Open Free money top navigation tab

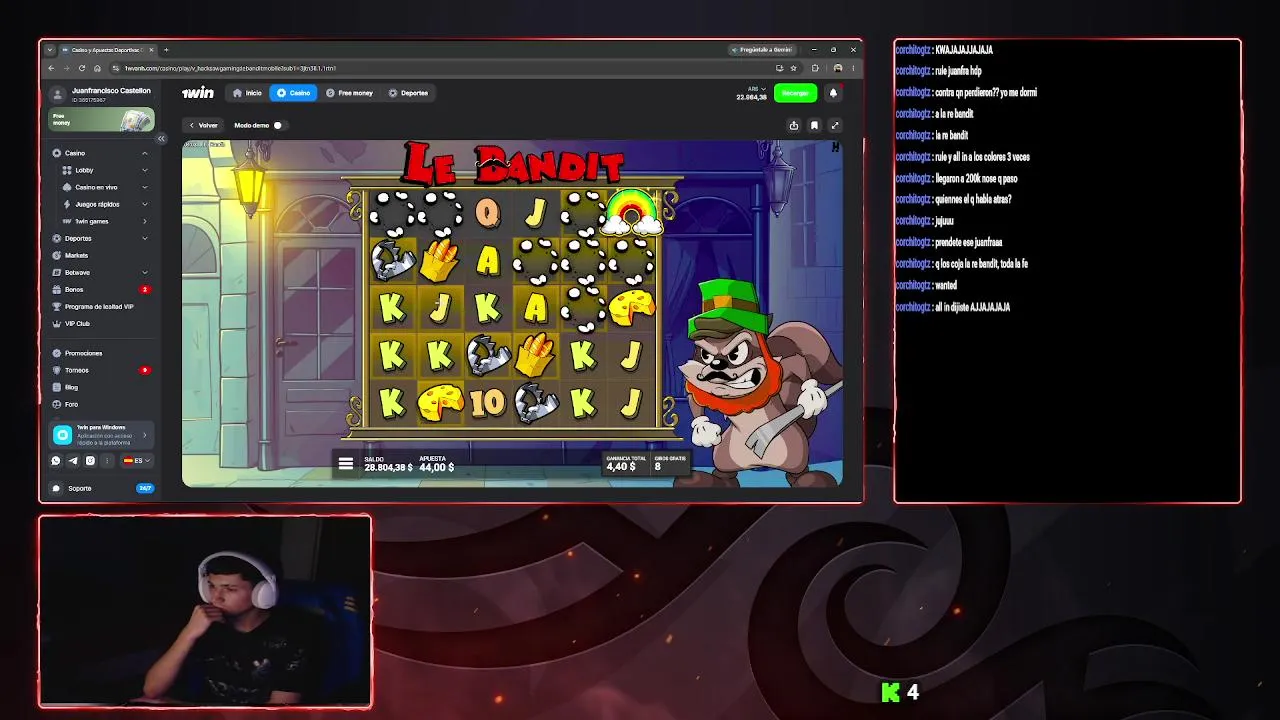click(349, 93)
